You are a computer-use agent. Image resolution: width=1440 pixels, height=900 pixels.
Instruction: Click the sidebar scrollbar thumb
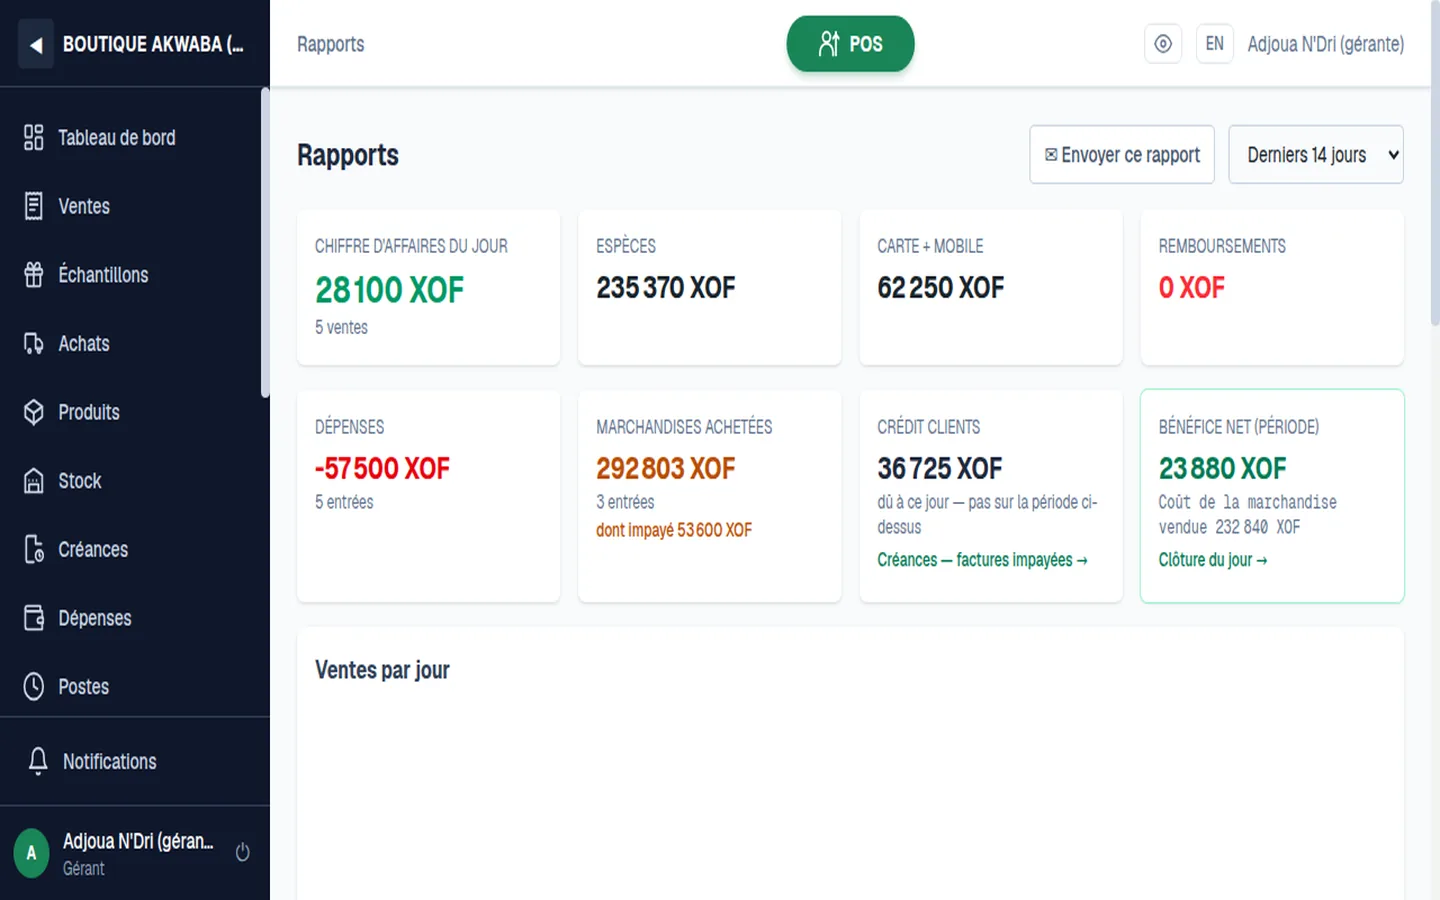pyautogui.click(x=265, y=243)
